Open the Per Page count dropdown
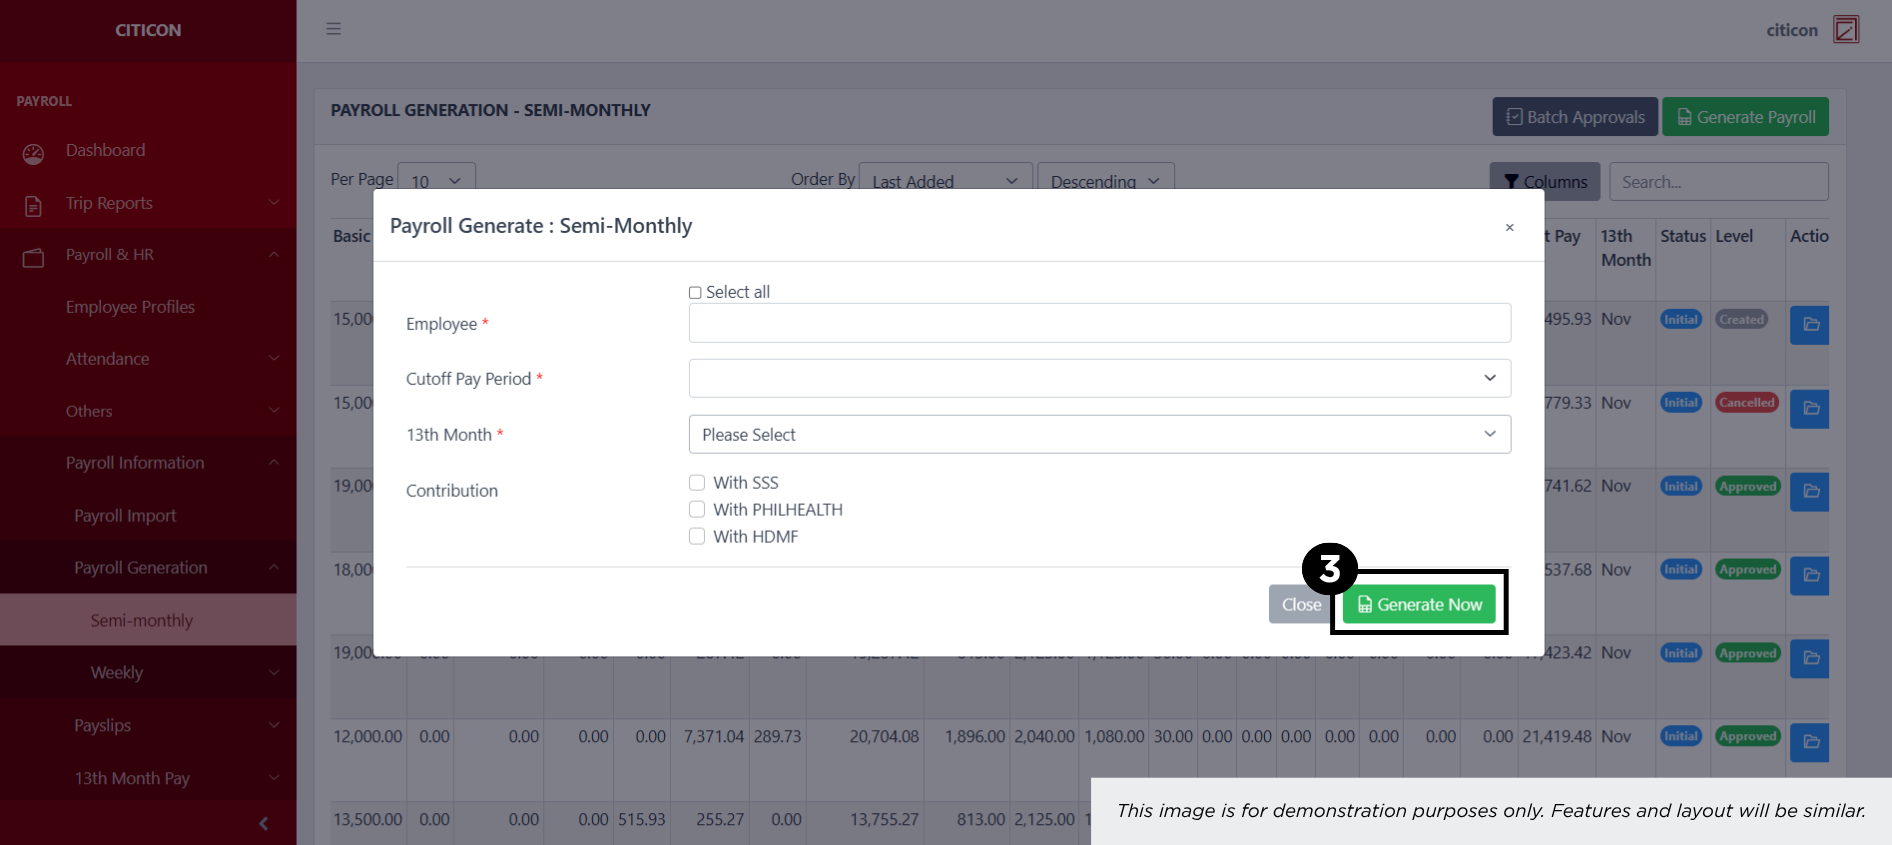1892x845 pixels. click(436, 181)
